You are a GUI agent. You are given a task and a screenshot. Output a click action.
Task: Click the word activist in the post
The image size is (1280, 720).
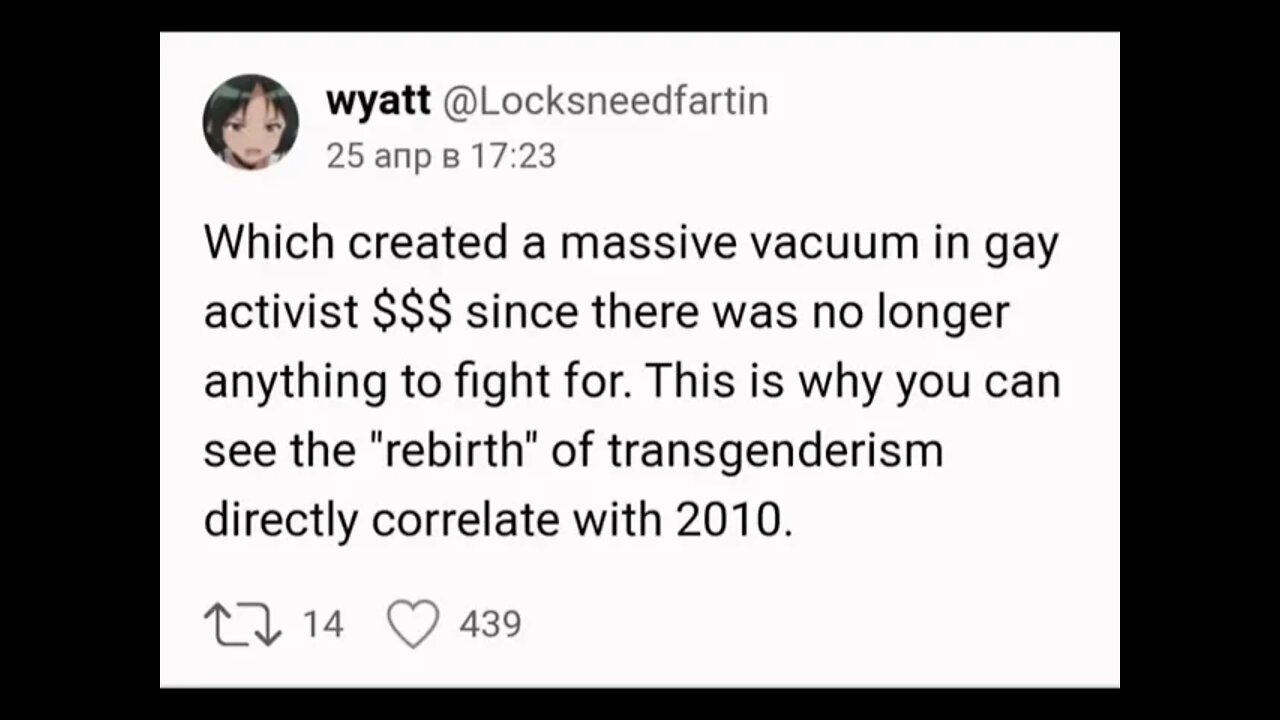point(282,313)
